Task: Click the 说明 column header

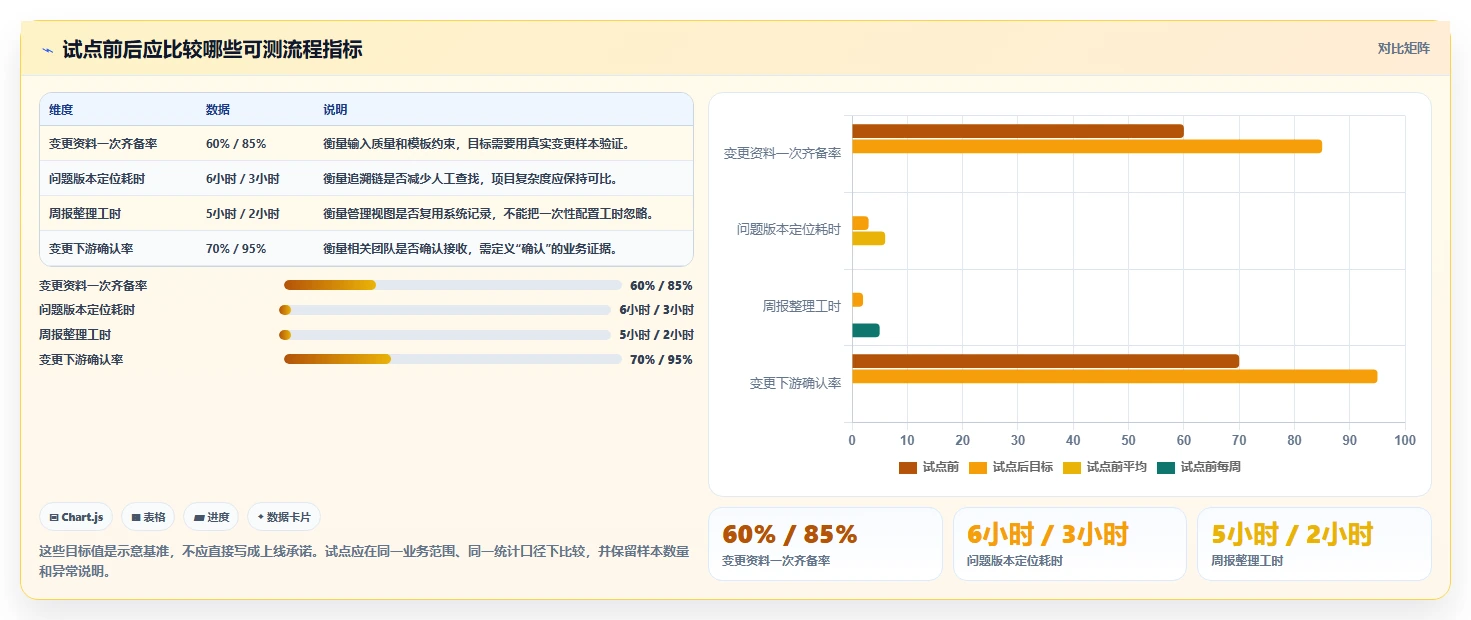Action: coord(335,110)
